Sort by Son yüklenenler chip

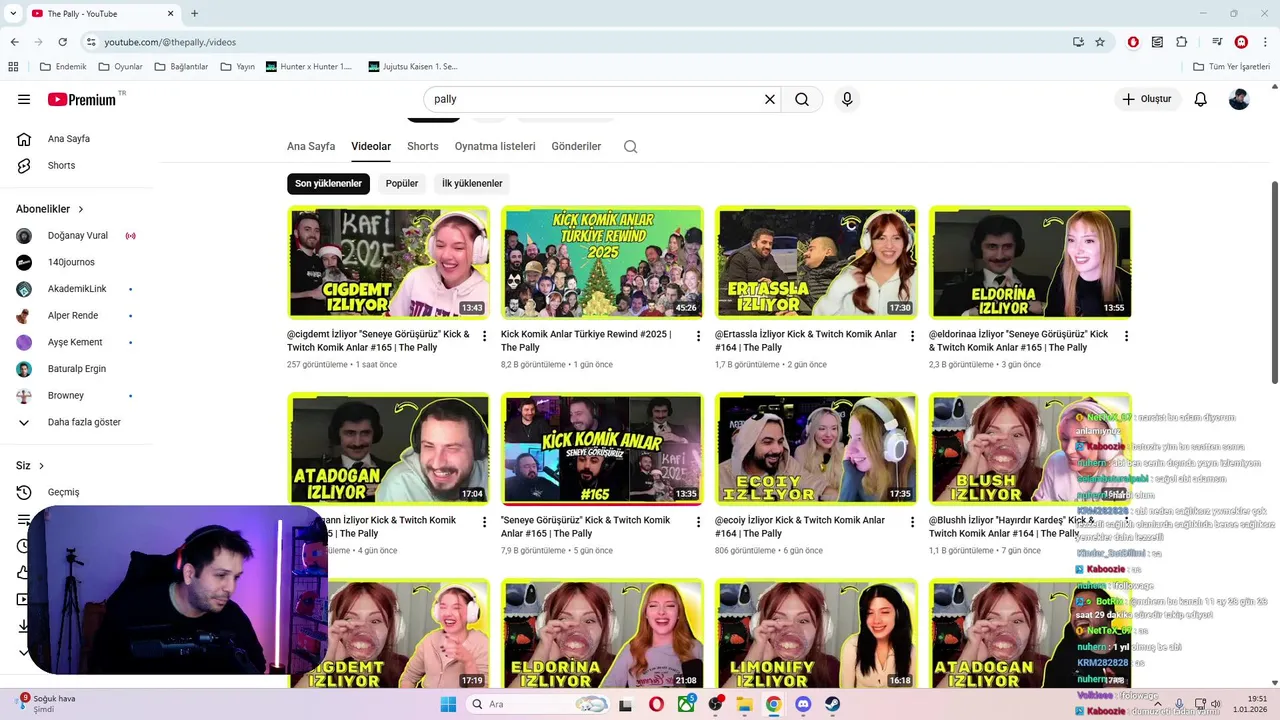point(328,184)
